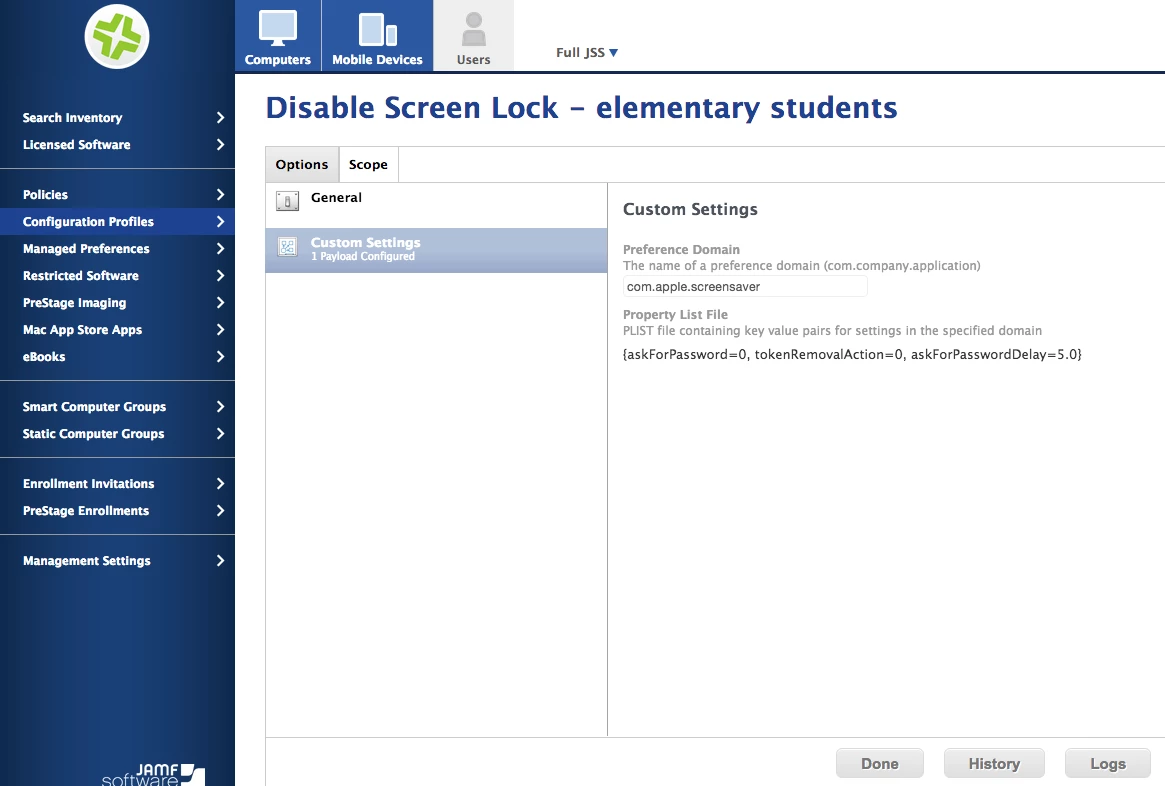The image size is (1165, 786).
Task: Click the JSS green cross logo
Action: [x=117, y=36]
